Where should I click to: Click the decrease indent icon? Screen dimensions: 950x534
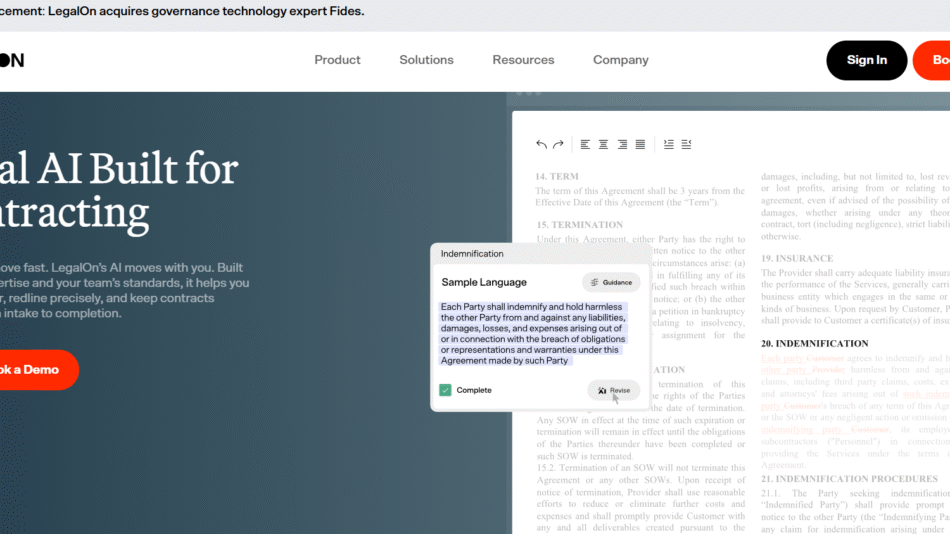tap(686, 145)
